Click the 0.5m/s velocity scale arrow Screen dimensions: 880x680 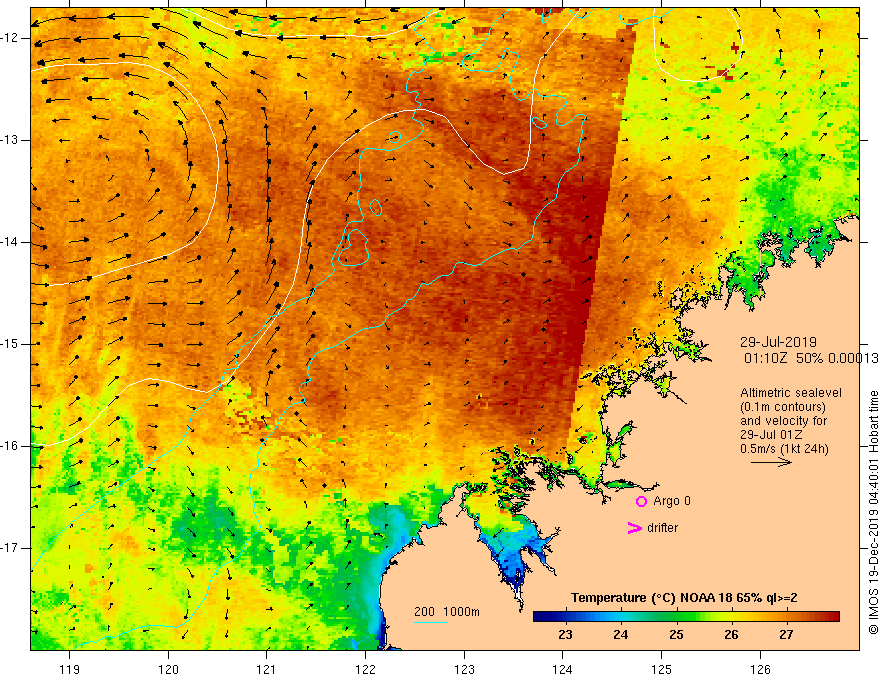click(x=771, y=462)
